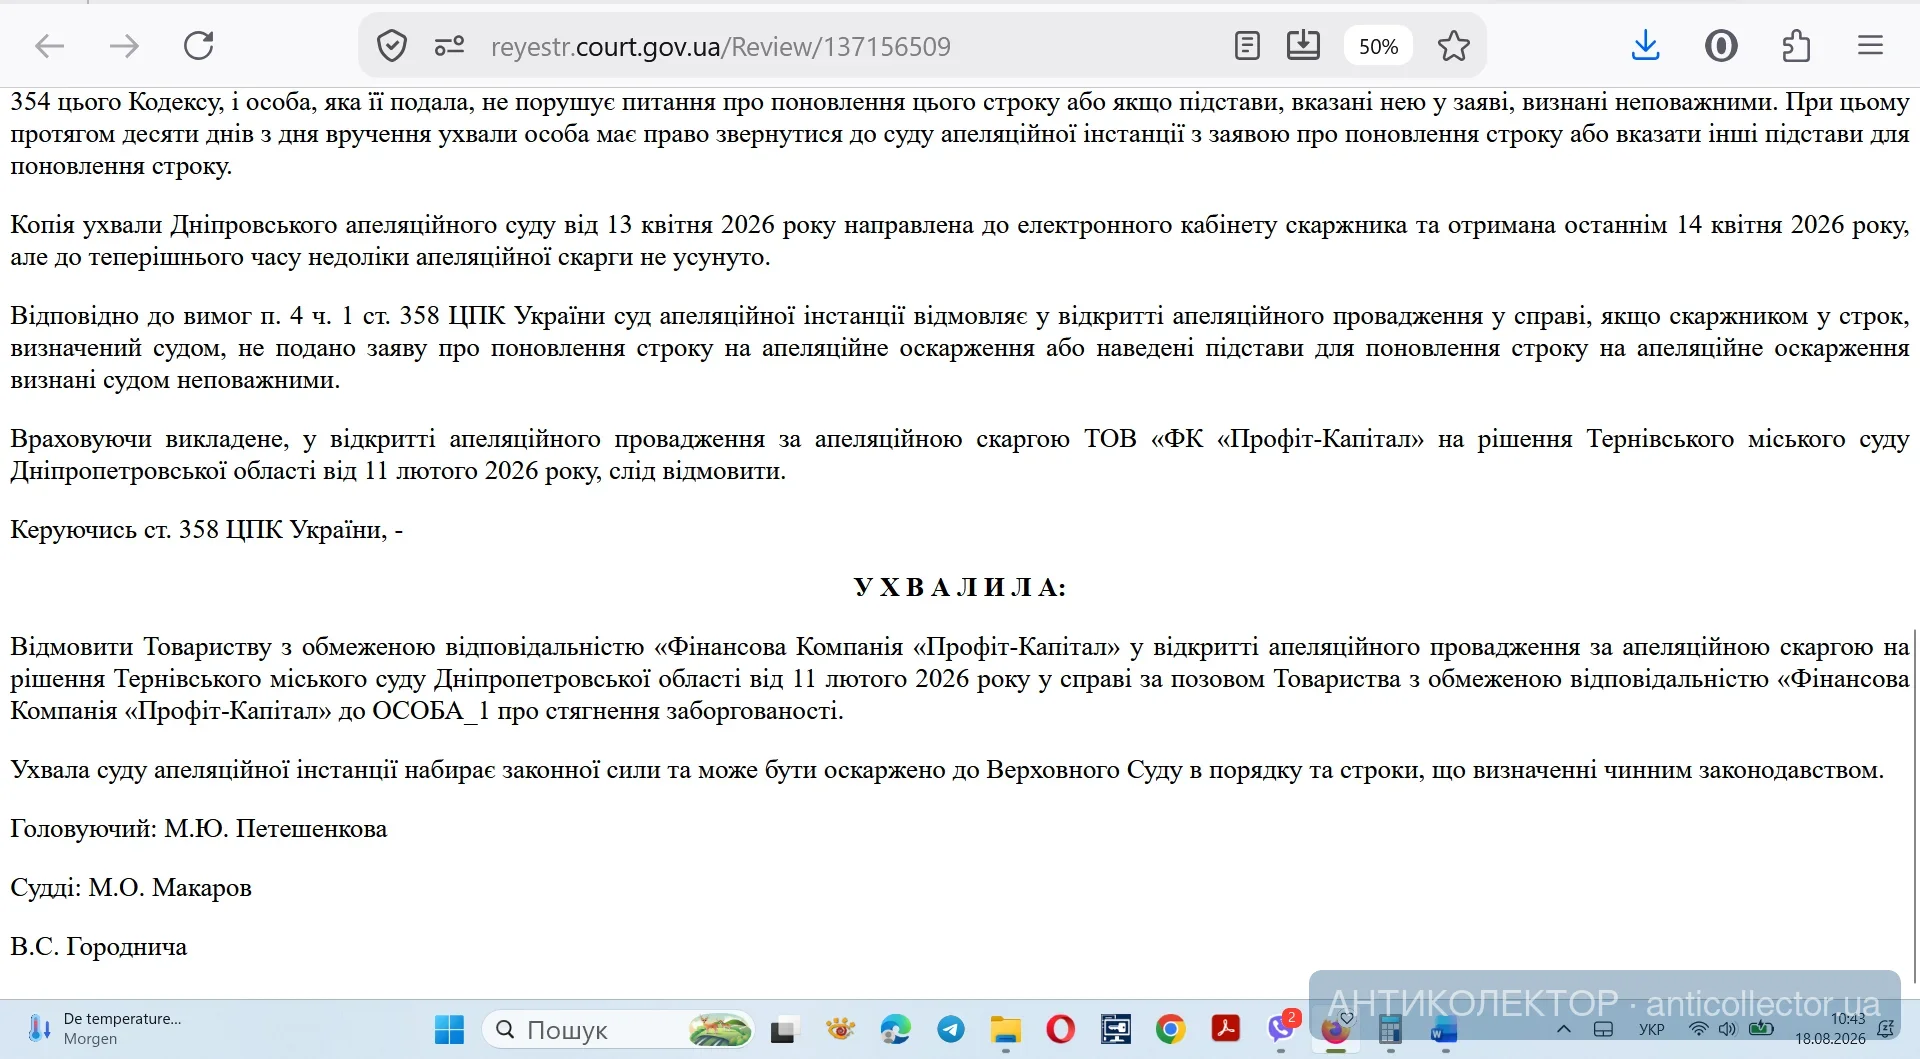This screenshot has width=1920, height=1059.
Task: Open the clock showing 10:43
Action: 1830,1029
